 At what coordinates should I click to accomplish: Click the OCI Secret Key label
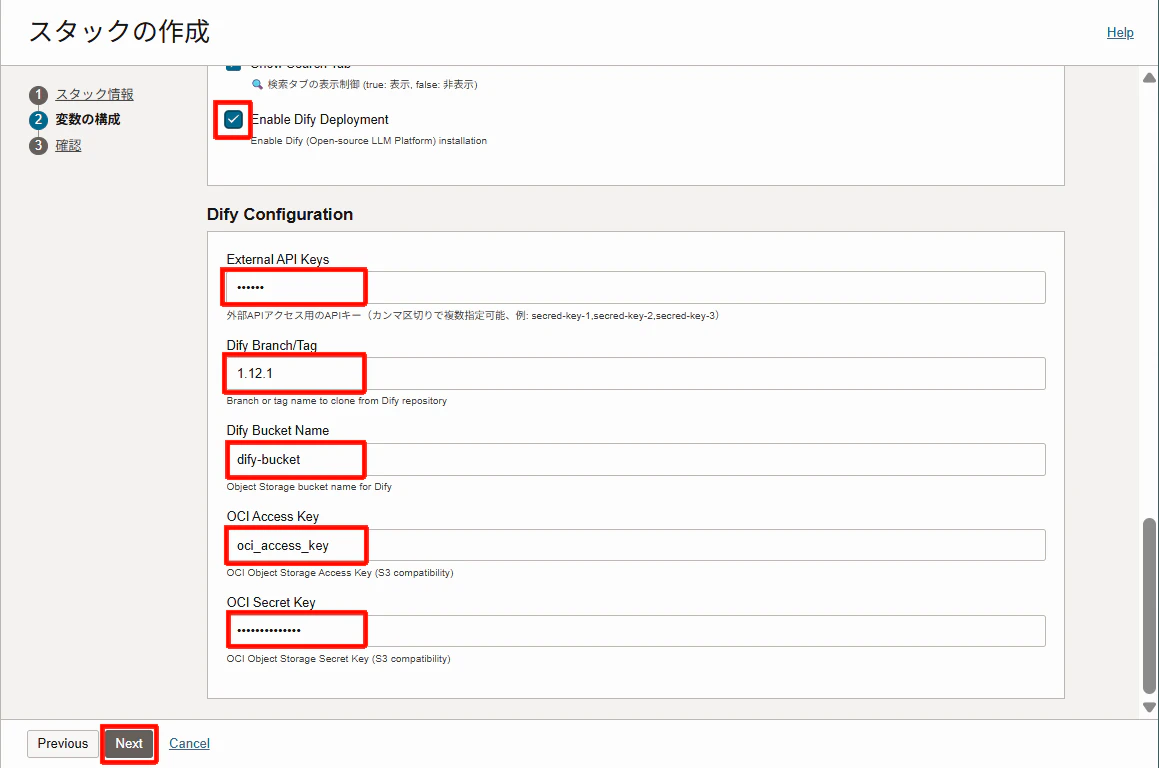(x=271, y=602)
